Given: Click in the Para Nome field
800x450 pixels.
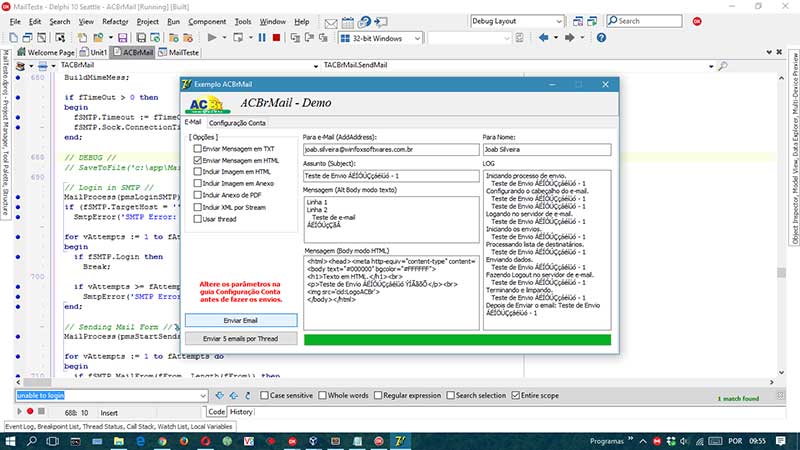Looking at the screenshot, I should [x=546, y=149].
